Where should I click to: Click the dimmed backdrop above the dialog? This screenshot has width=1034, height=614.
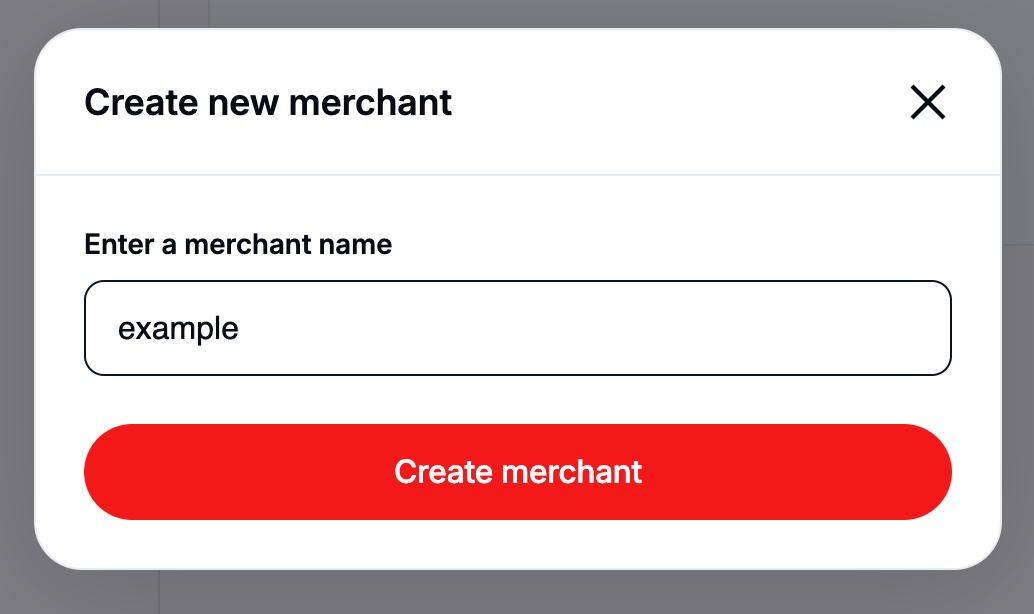[x=517, y=13]
